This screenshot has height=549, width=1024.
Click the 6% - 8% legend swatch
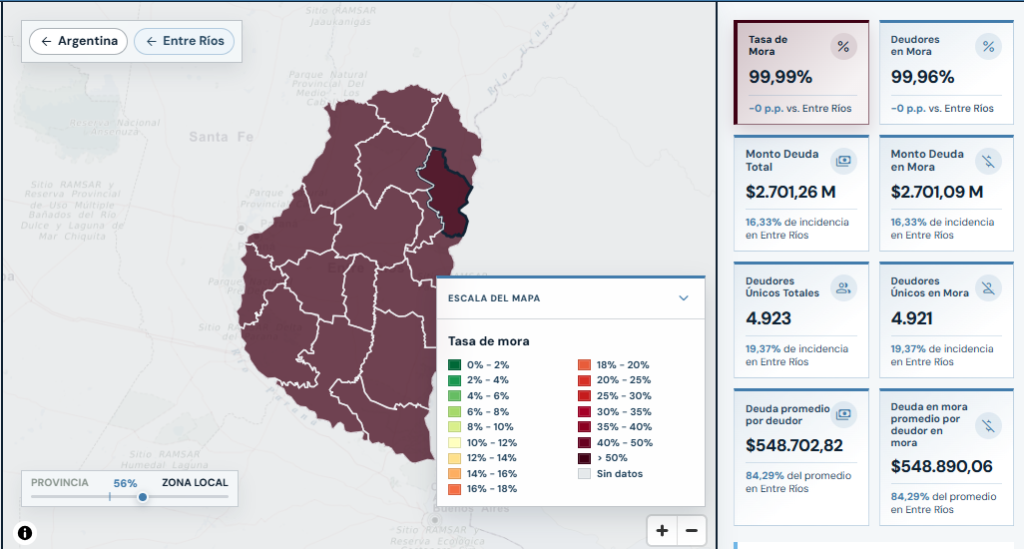(455, 411)
